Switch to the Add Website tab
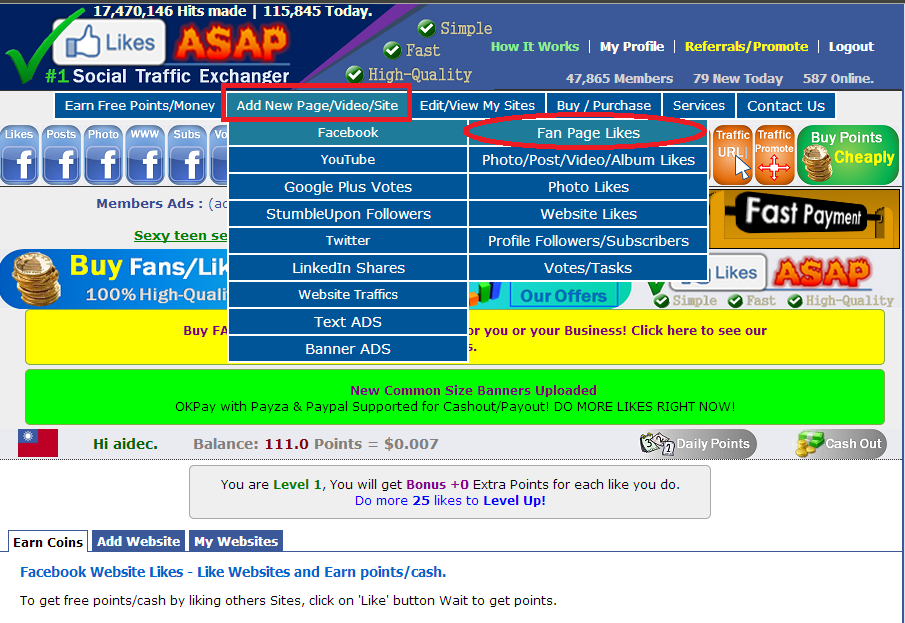This screenshot has height=623, width=905. 139,542
